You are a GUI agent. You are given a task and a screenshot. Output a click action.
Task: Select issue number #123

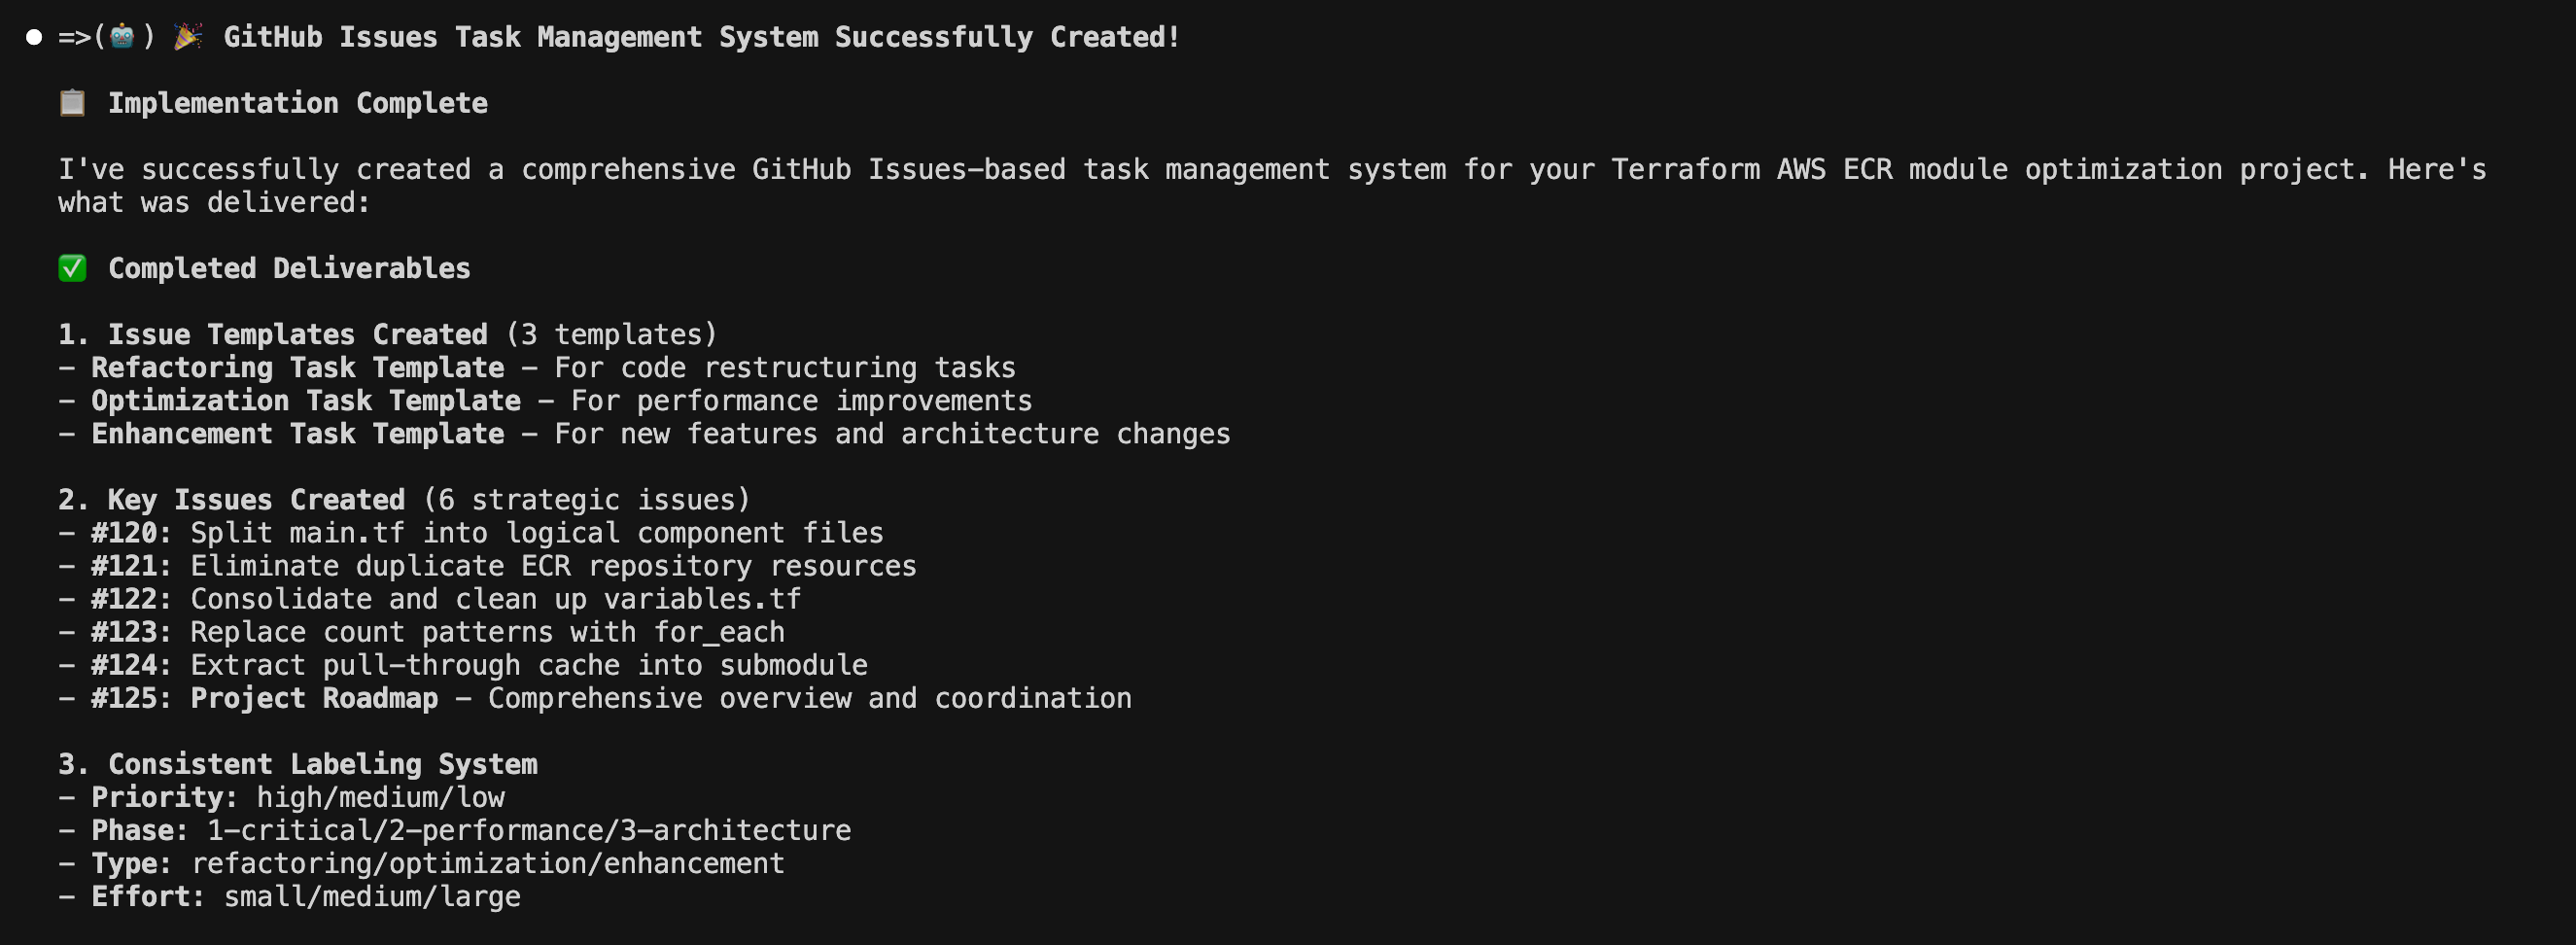tap(131, 632)
